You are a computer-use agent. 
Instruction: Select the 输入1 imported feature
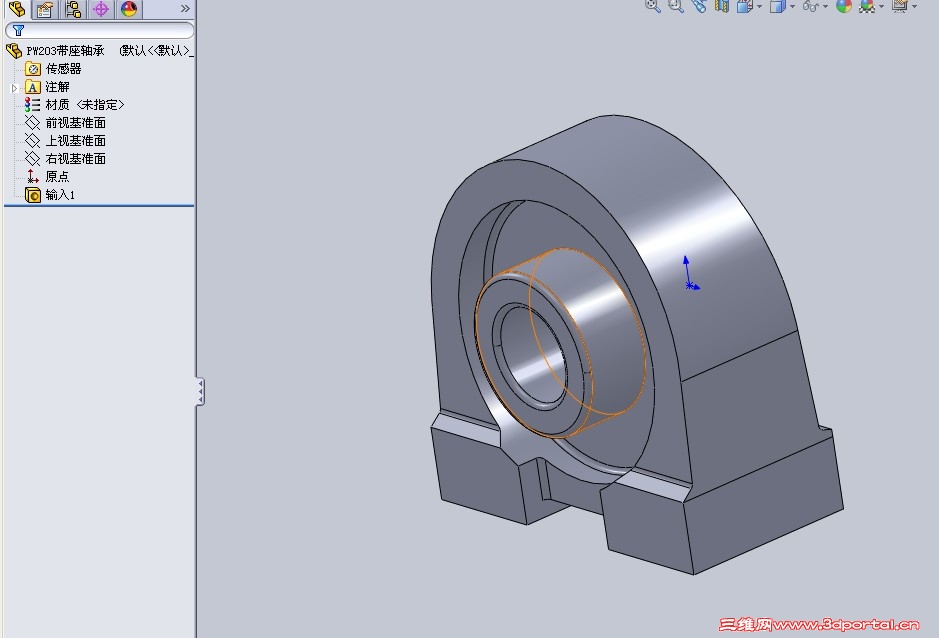pos(50,195)
